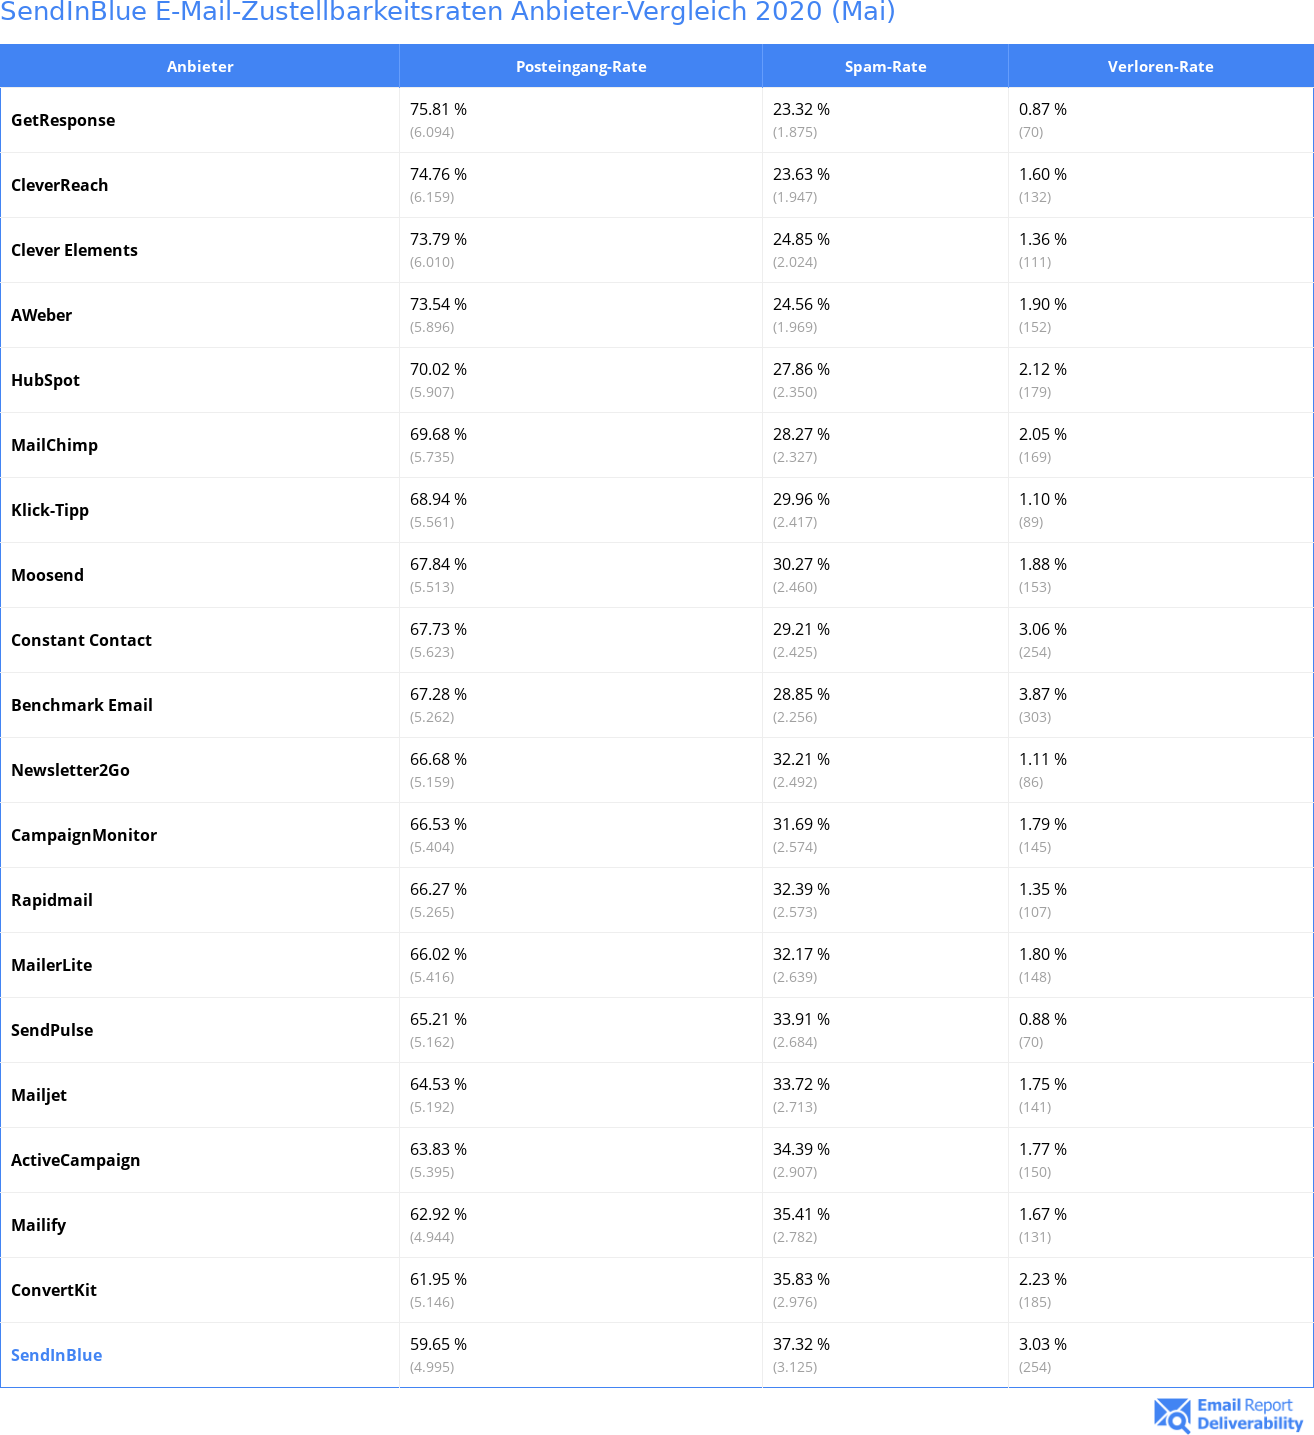Click Benchmark Email lost rate 3.87 %
Image resolution: width=1314 pixels, height=1435 pixels.
click(1043, 694)
